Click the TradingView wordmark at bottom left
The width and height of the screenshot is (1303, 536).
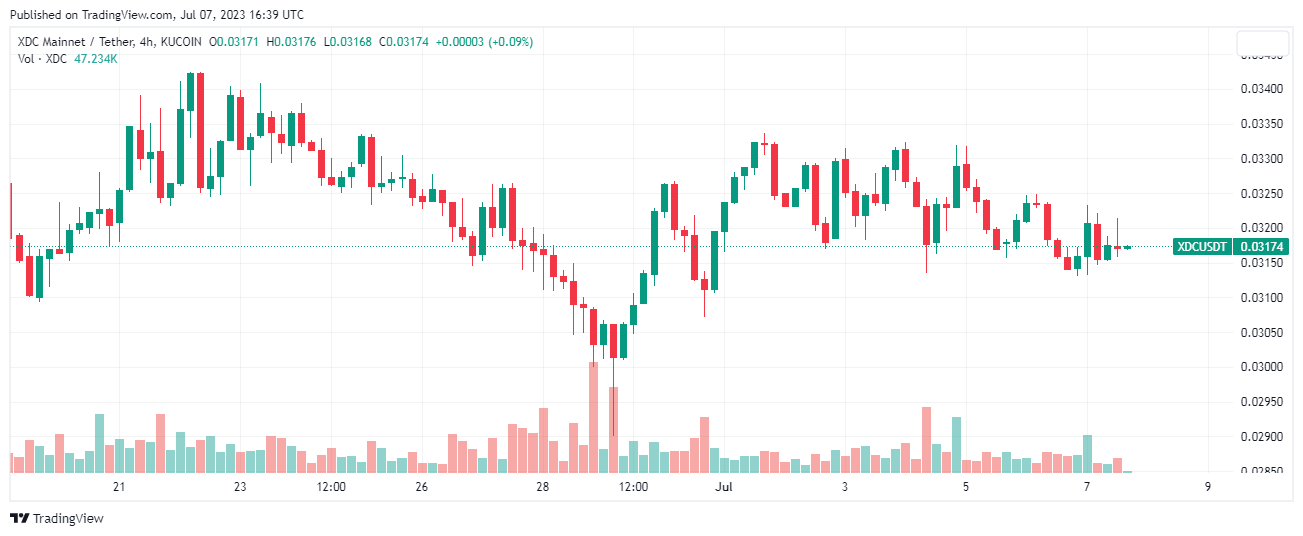point(68,518)
